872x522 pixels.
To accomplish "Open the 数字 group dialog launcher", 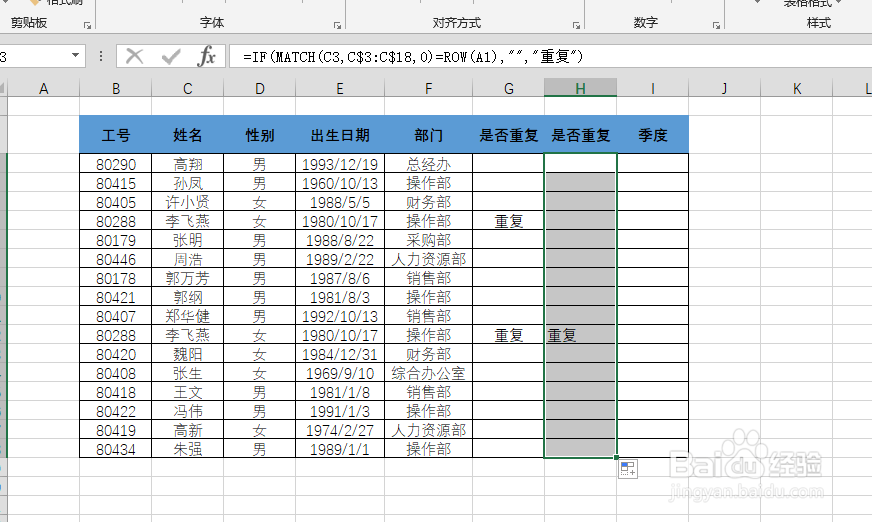I will [716, 25].
